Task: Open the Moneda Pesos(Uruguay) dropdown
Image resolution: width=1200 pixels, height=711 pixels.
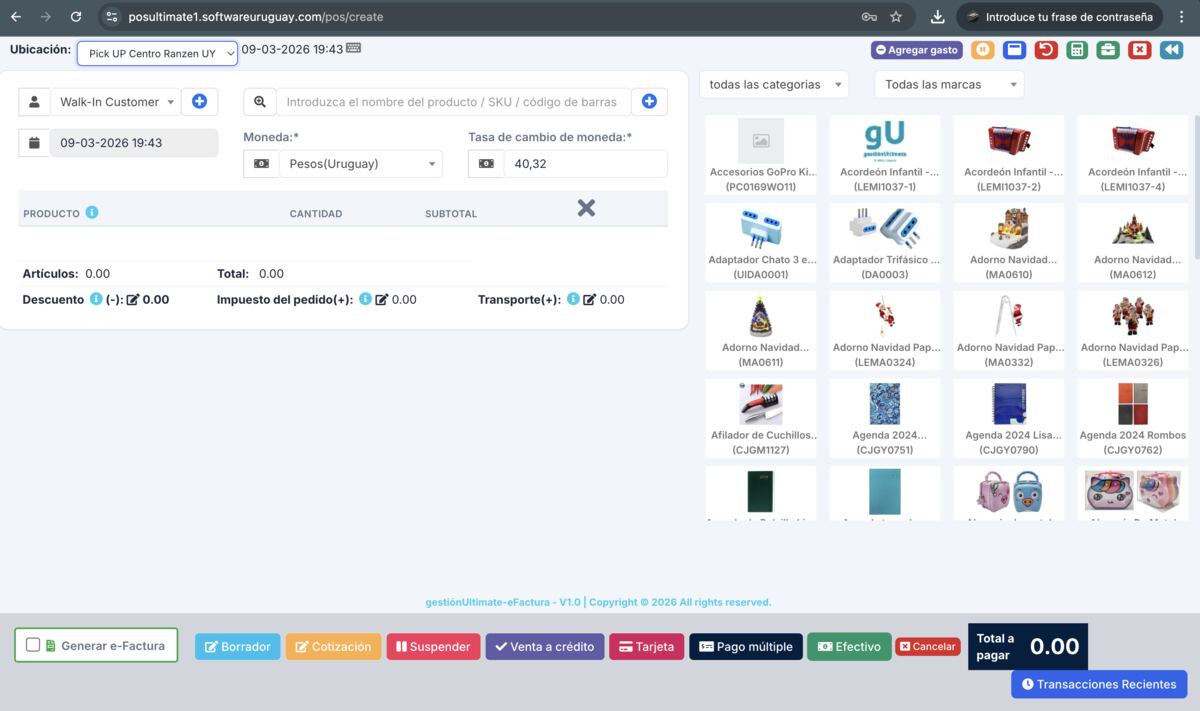Action: click(x=360, y=164)
